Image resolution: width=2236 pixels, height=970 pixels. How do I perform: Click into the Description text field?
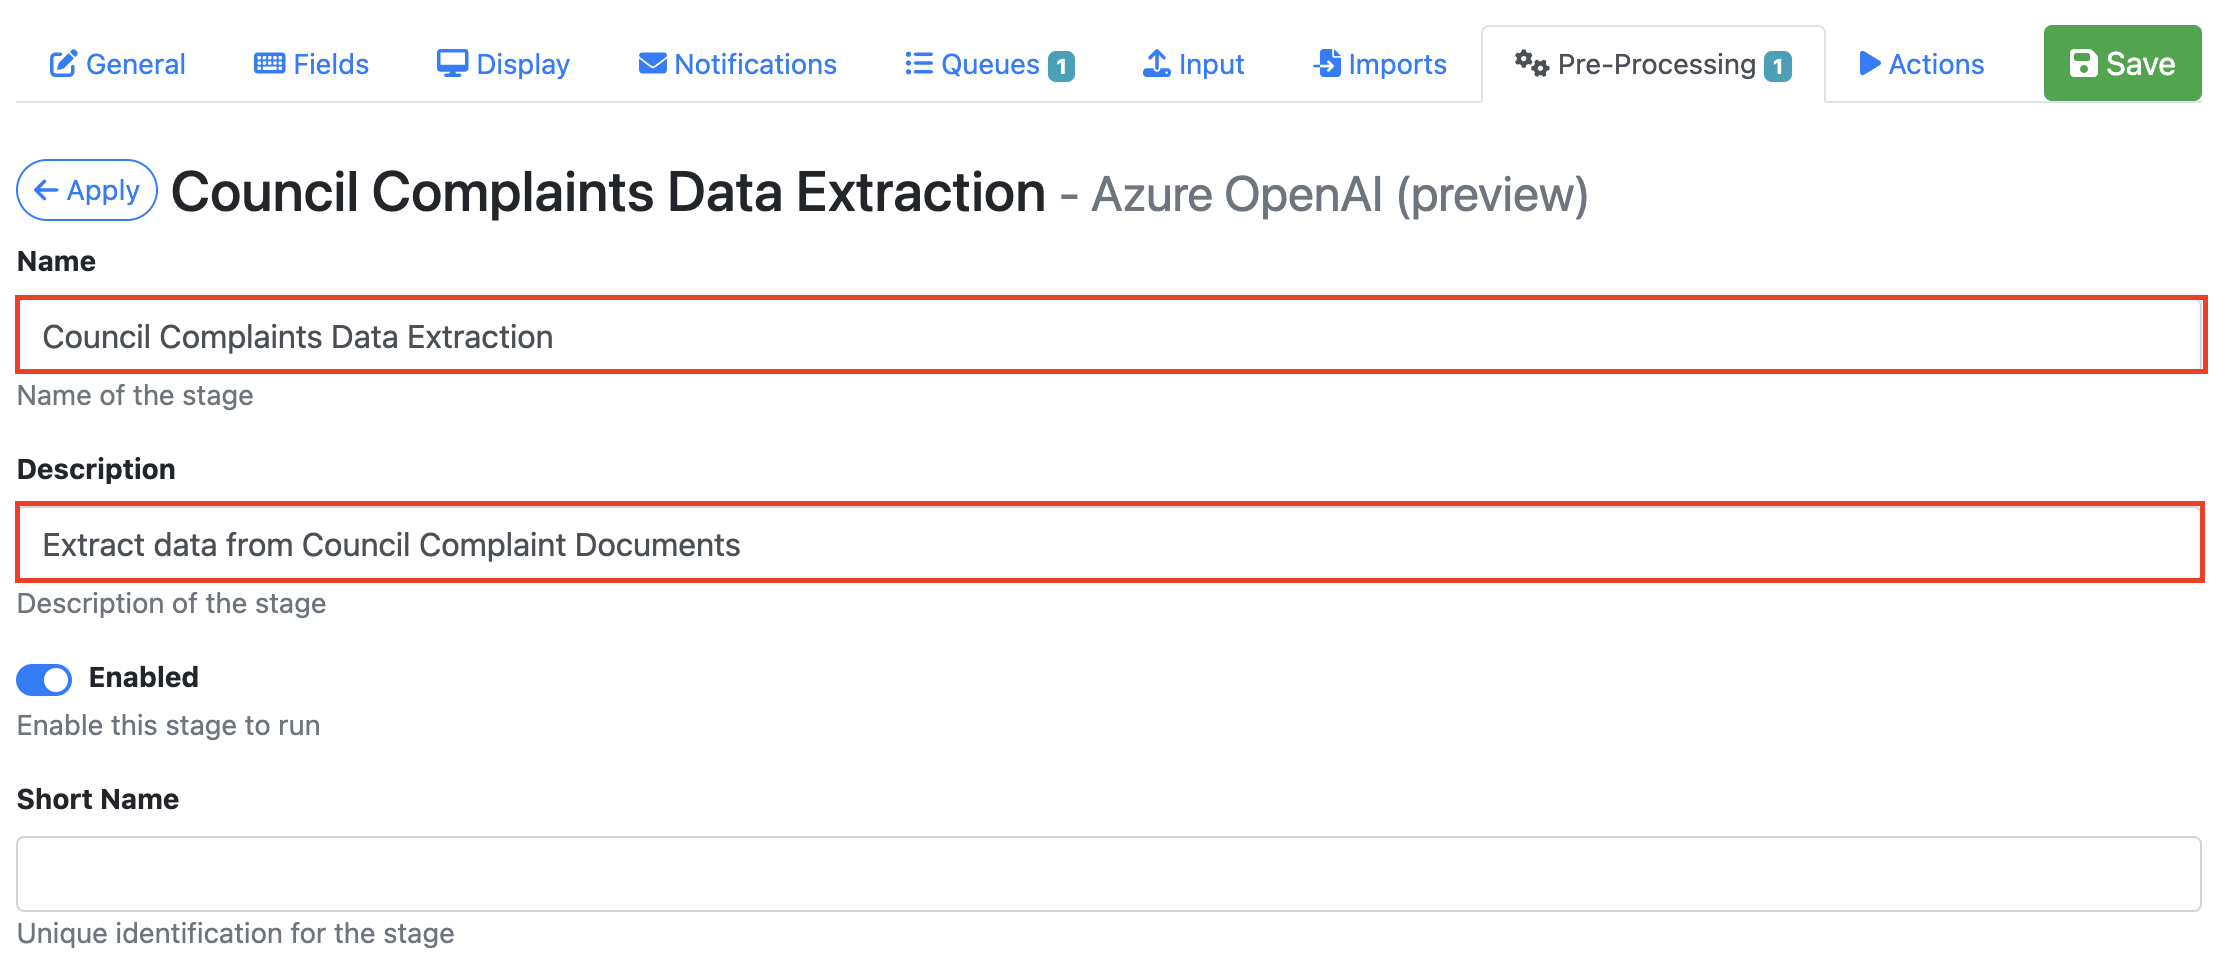[x=1110, y=544]
